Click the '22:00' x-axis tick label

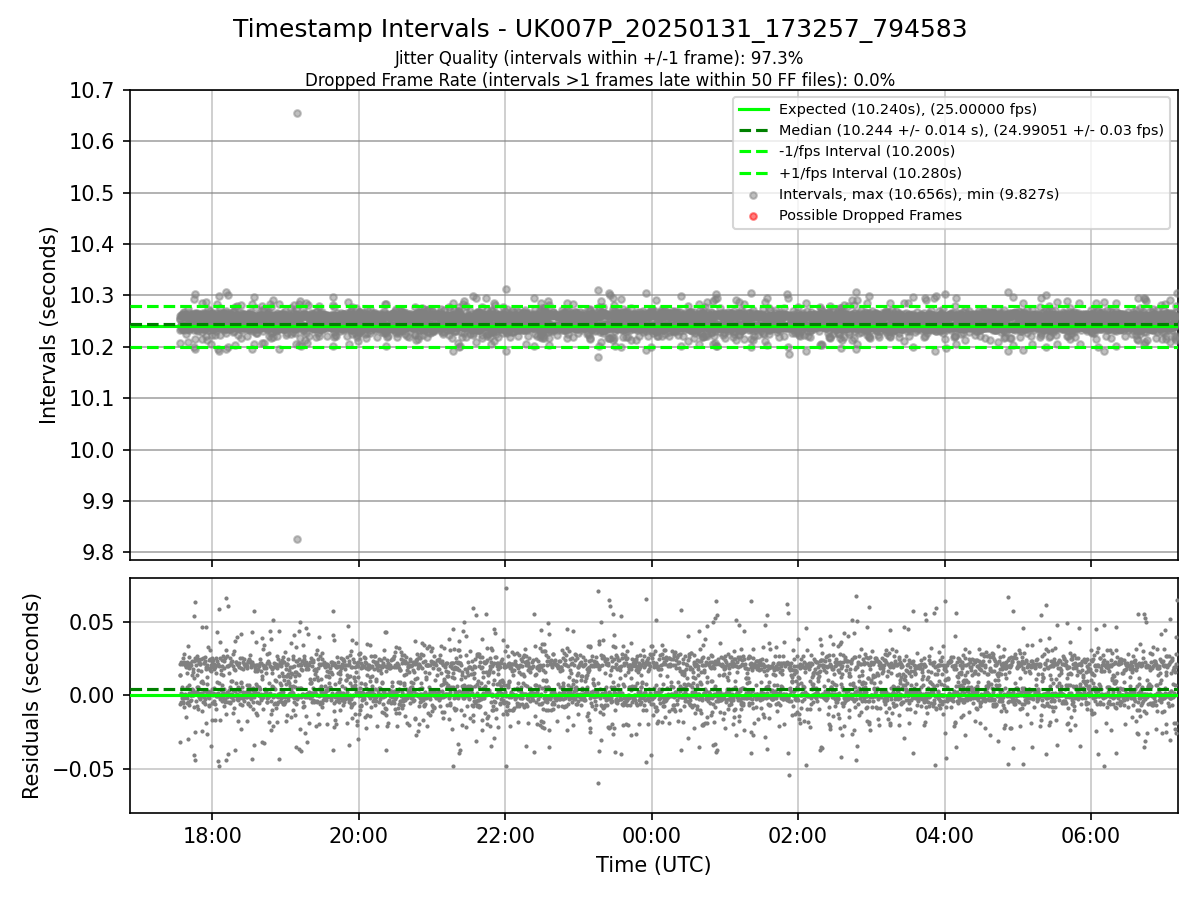pos(505,835)
